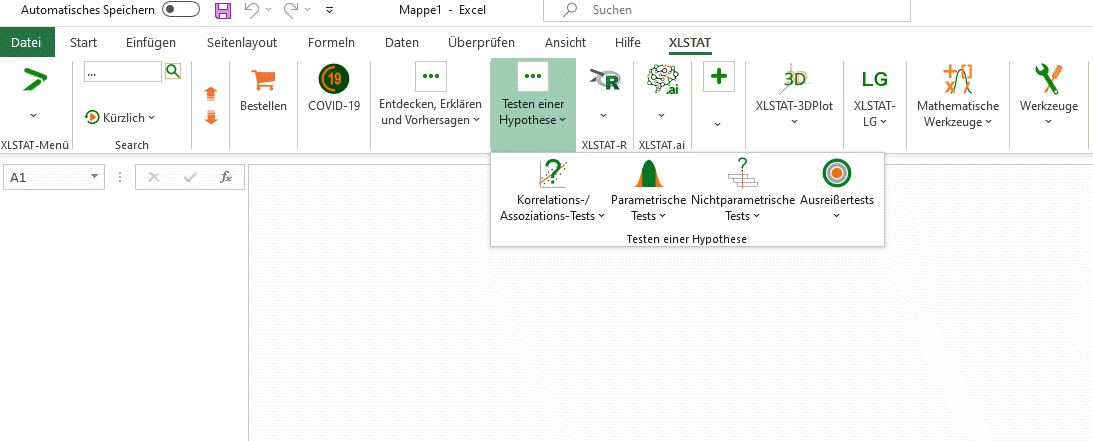Open the XLSTAT menu green arrow icon

[33, 79]
